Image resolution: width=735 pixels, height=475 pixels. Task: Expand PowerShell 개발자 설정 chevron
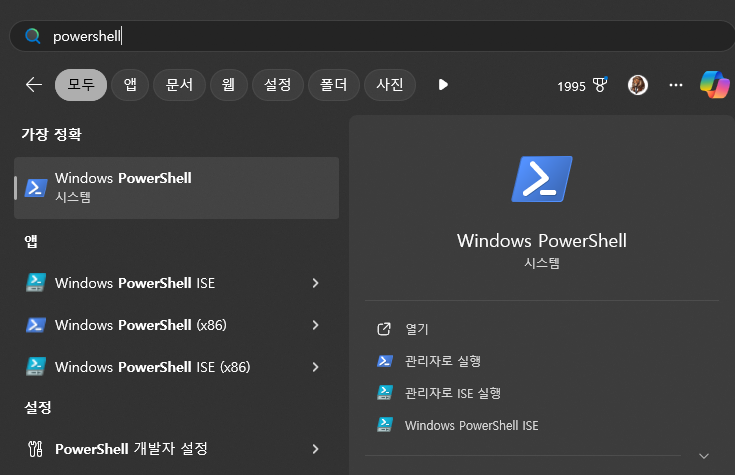pos(315,449)
